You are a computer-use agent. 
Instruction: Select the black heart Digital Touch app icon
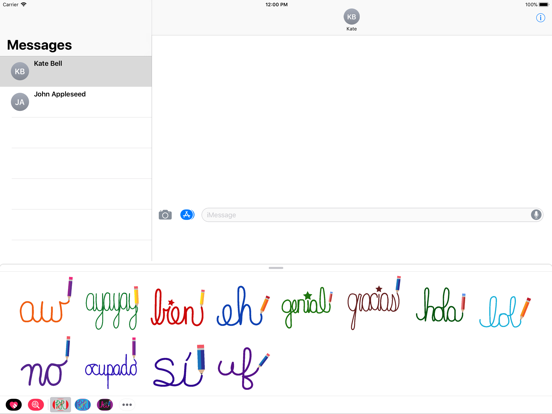point(14,405)
